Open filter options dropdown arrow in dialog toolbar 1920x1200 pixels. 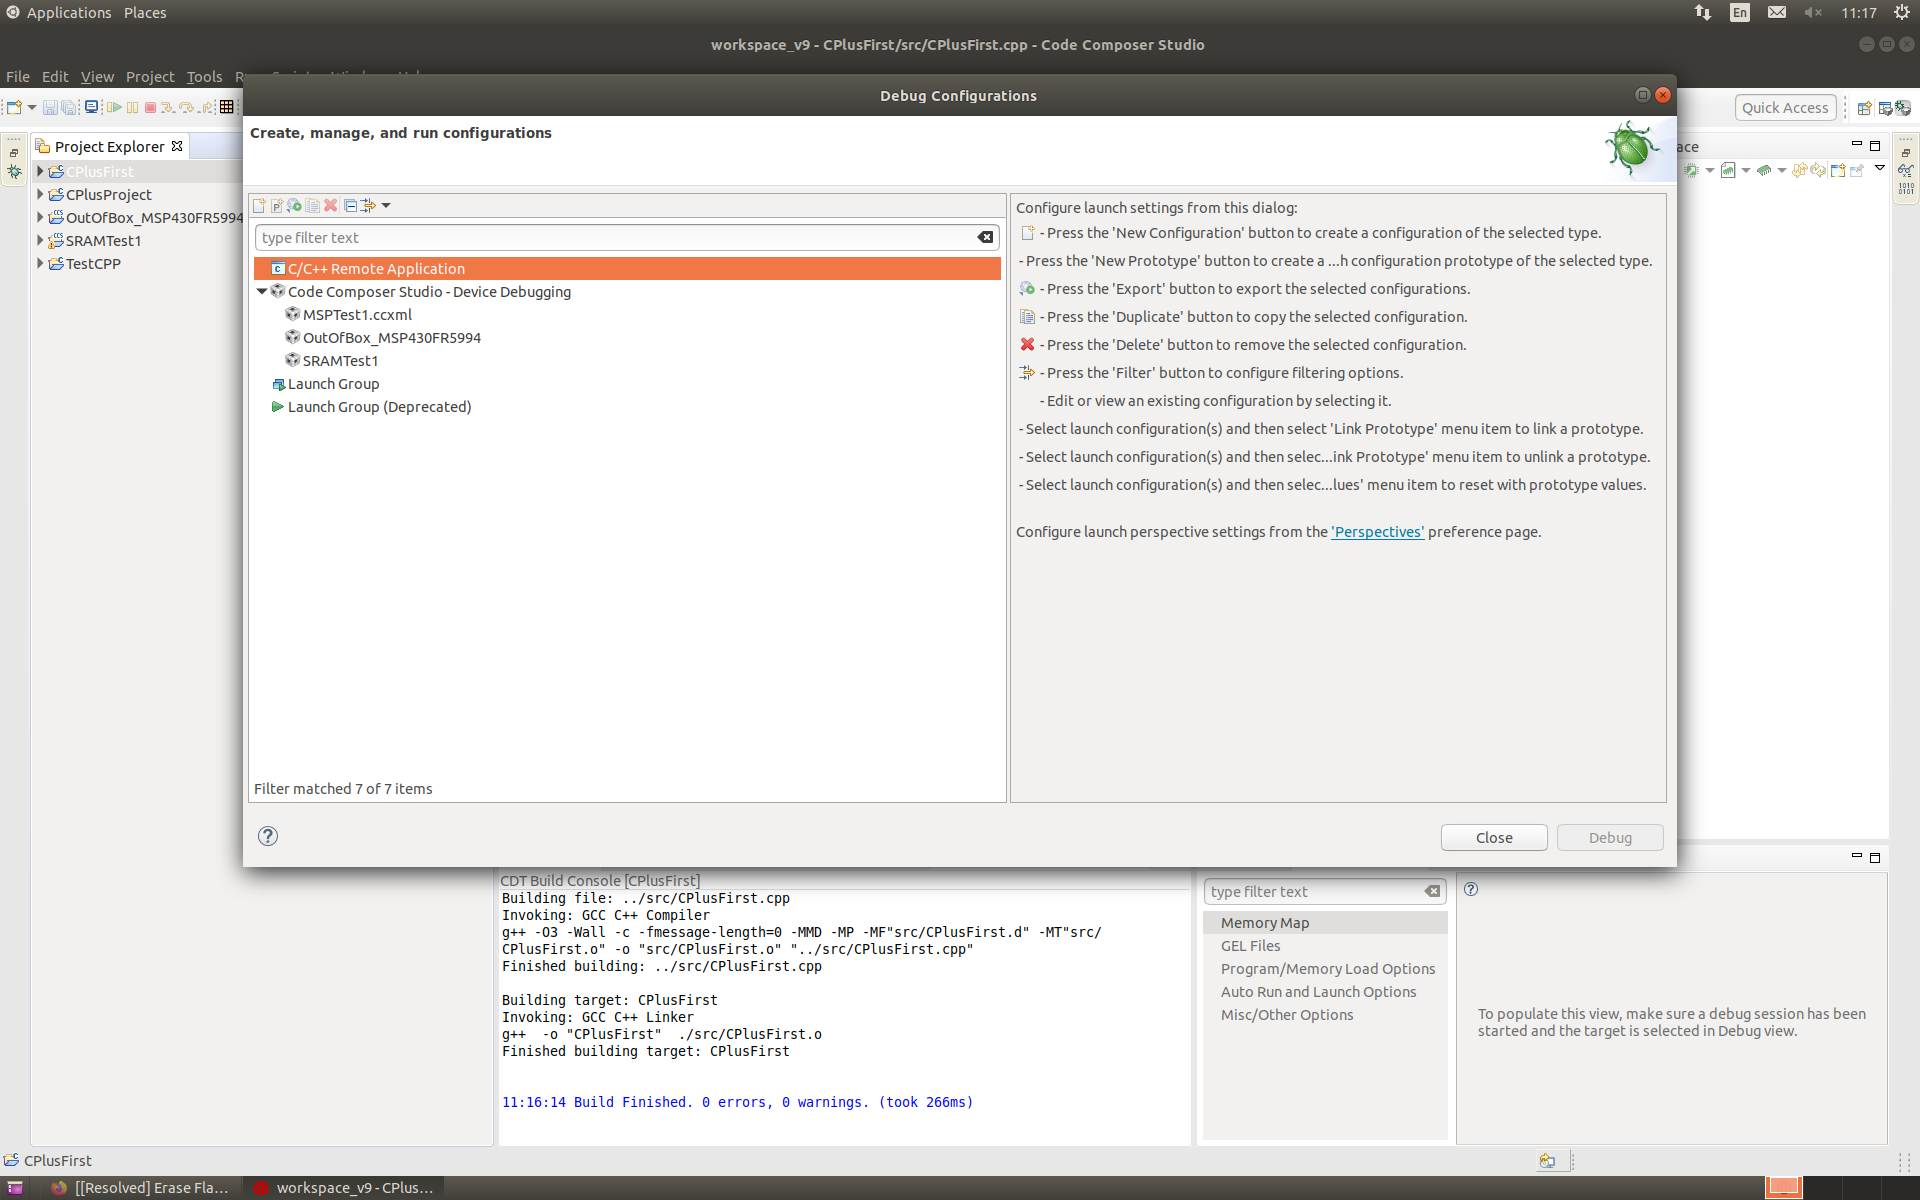(386, 206)
